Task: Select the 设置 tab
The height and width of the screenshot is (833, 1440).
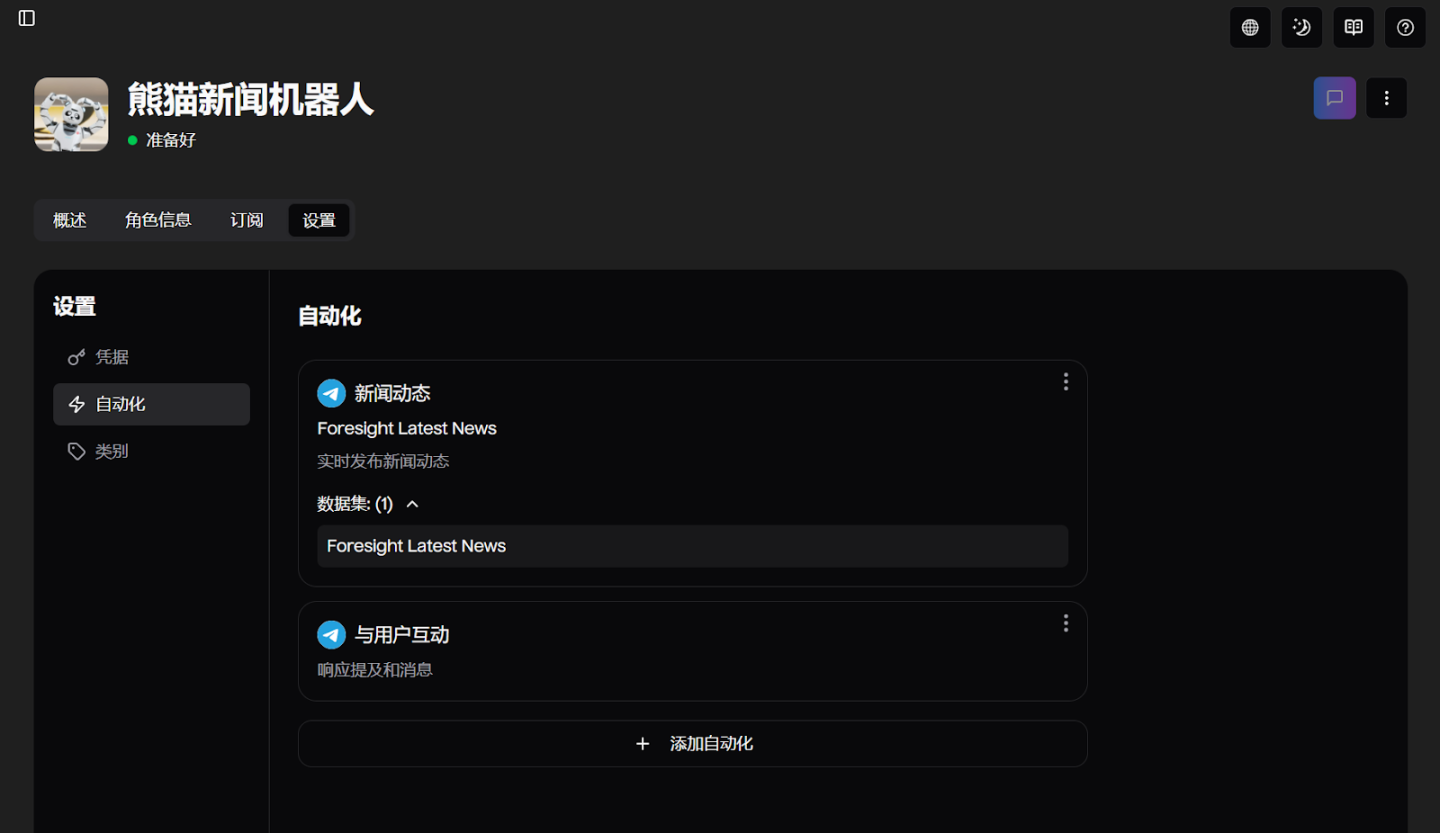Action: [x=319, y=220]
